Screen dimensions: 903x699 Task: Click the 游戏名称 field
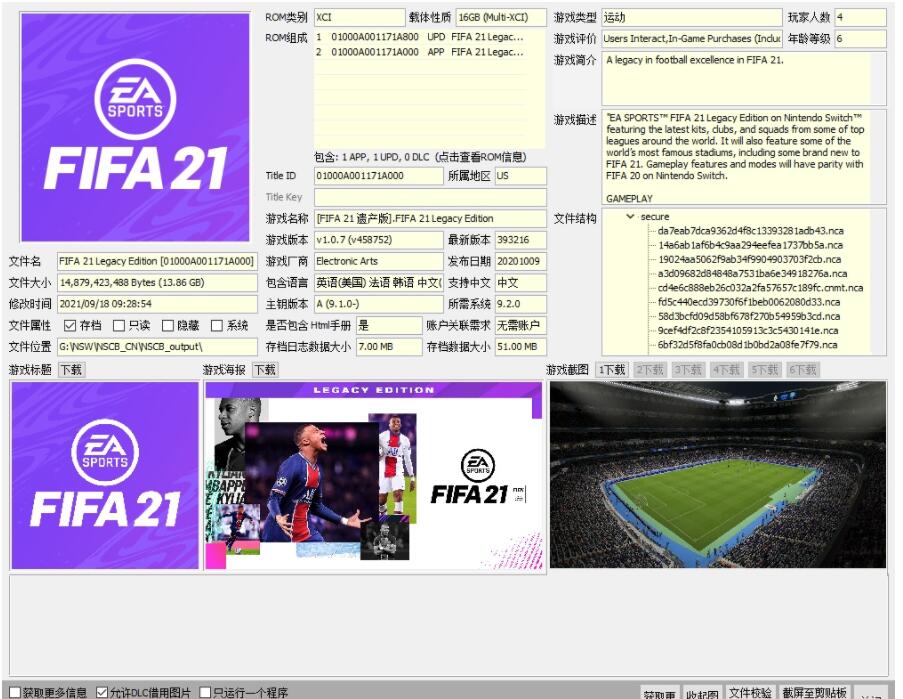tap(430, 219)
